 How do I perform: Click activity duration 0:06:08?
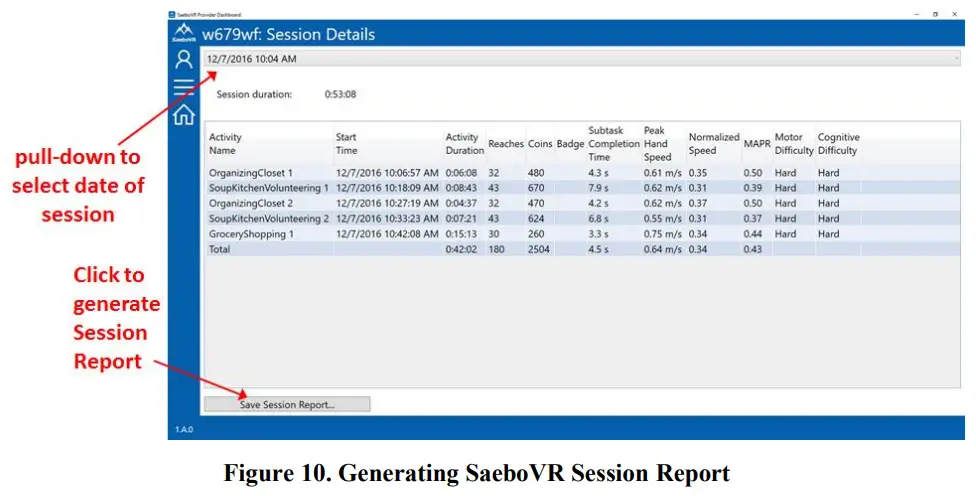tap(461, 173)
